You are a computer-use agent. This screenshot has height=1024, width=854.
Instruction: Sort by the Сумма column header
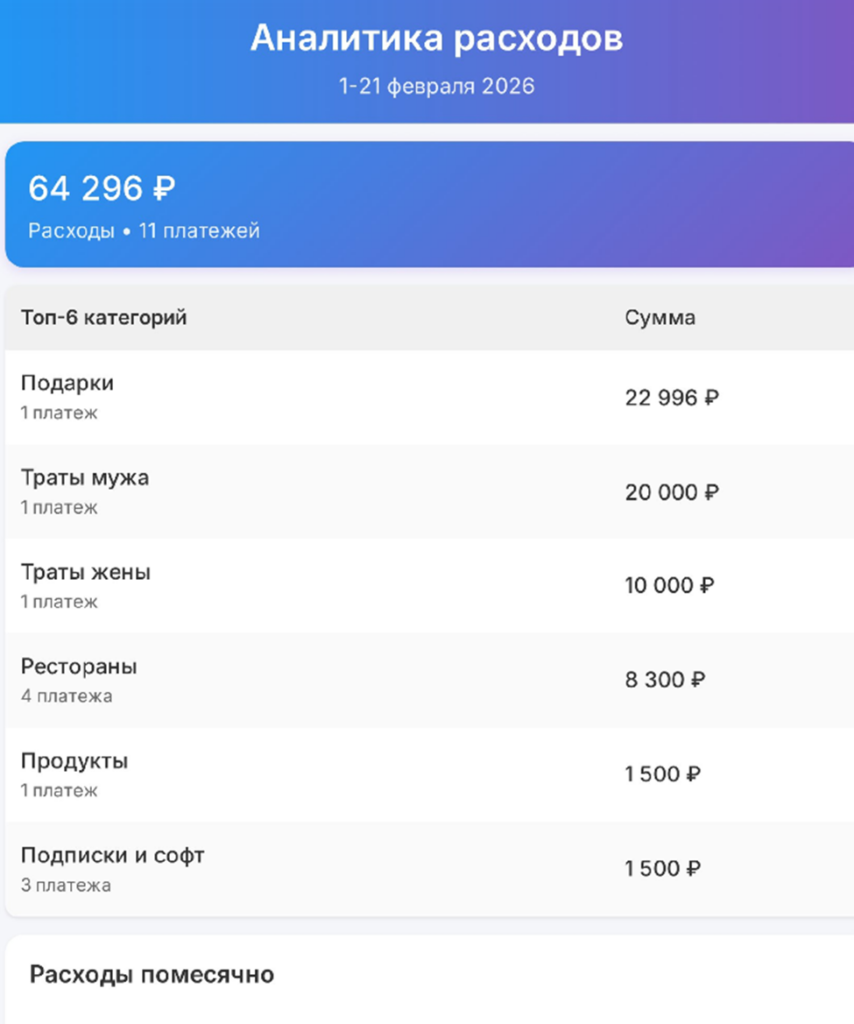pyautogui.click(x=660, y=318)
